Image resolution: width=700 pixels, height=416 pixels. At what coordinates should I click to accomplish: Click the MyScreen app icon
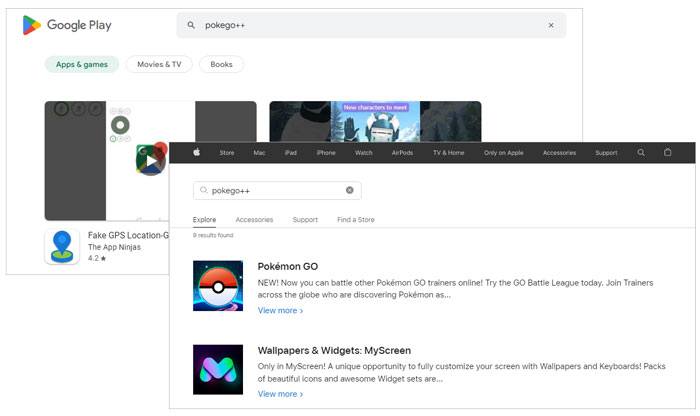point(218,370)
